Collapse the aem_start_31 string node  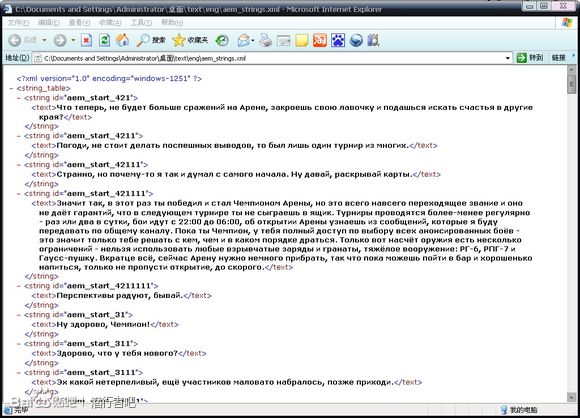(18, 315)
